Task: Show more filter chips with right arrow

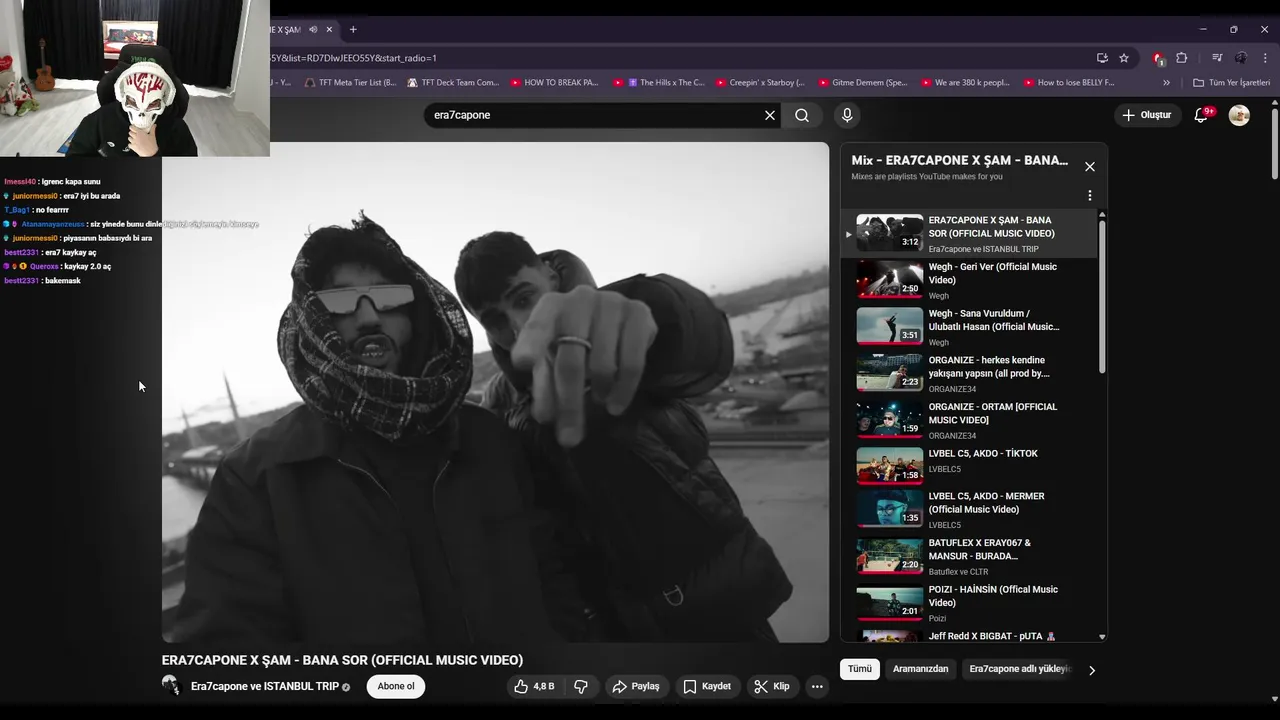Action: 1092,670
